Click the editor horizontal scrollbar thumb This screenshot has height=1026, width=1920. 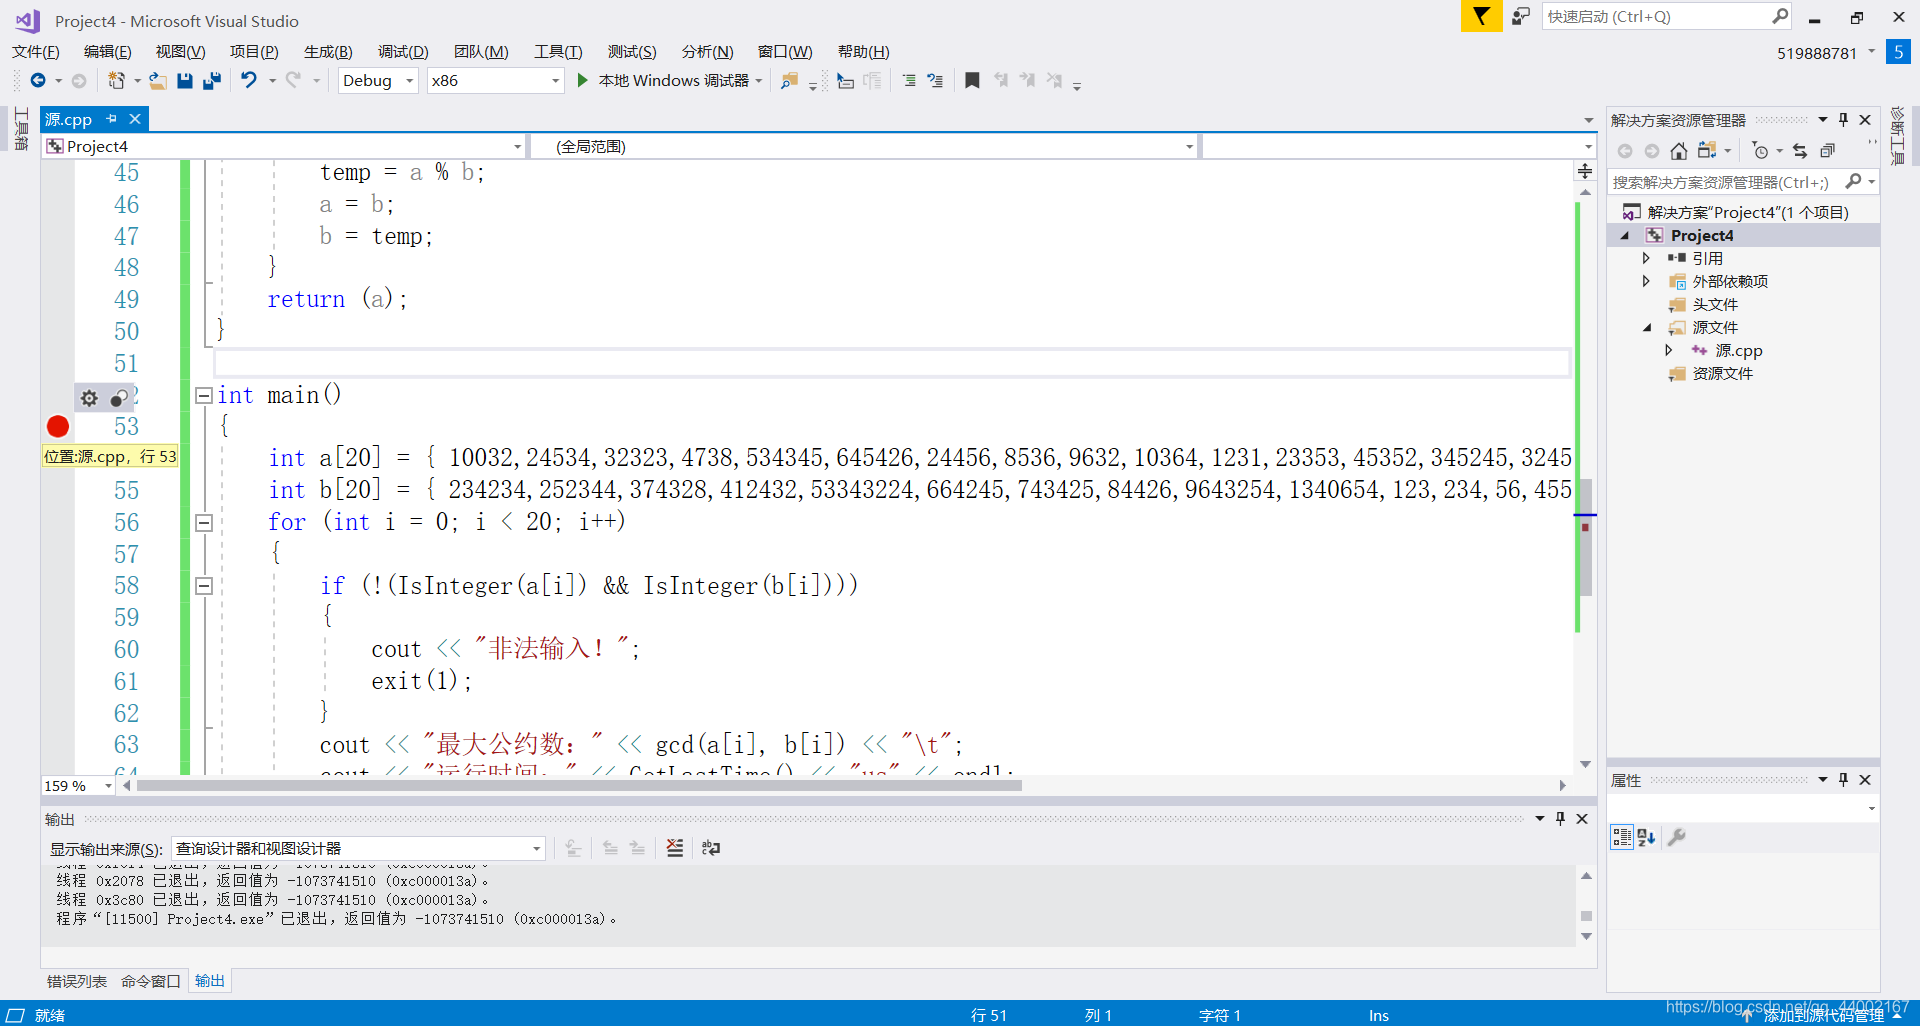pos(580,786)
